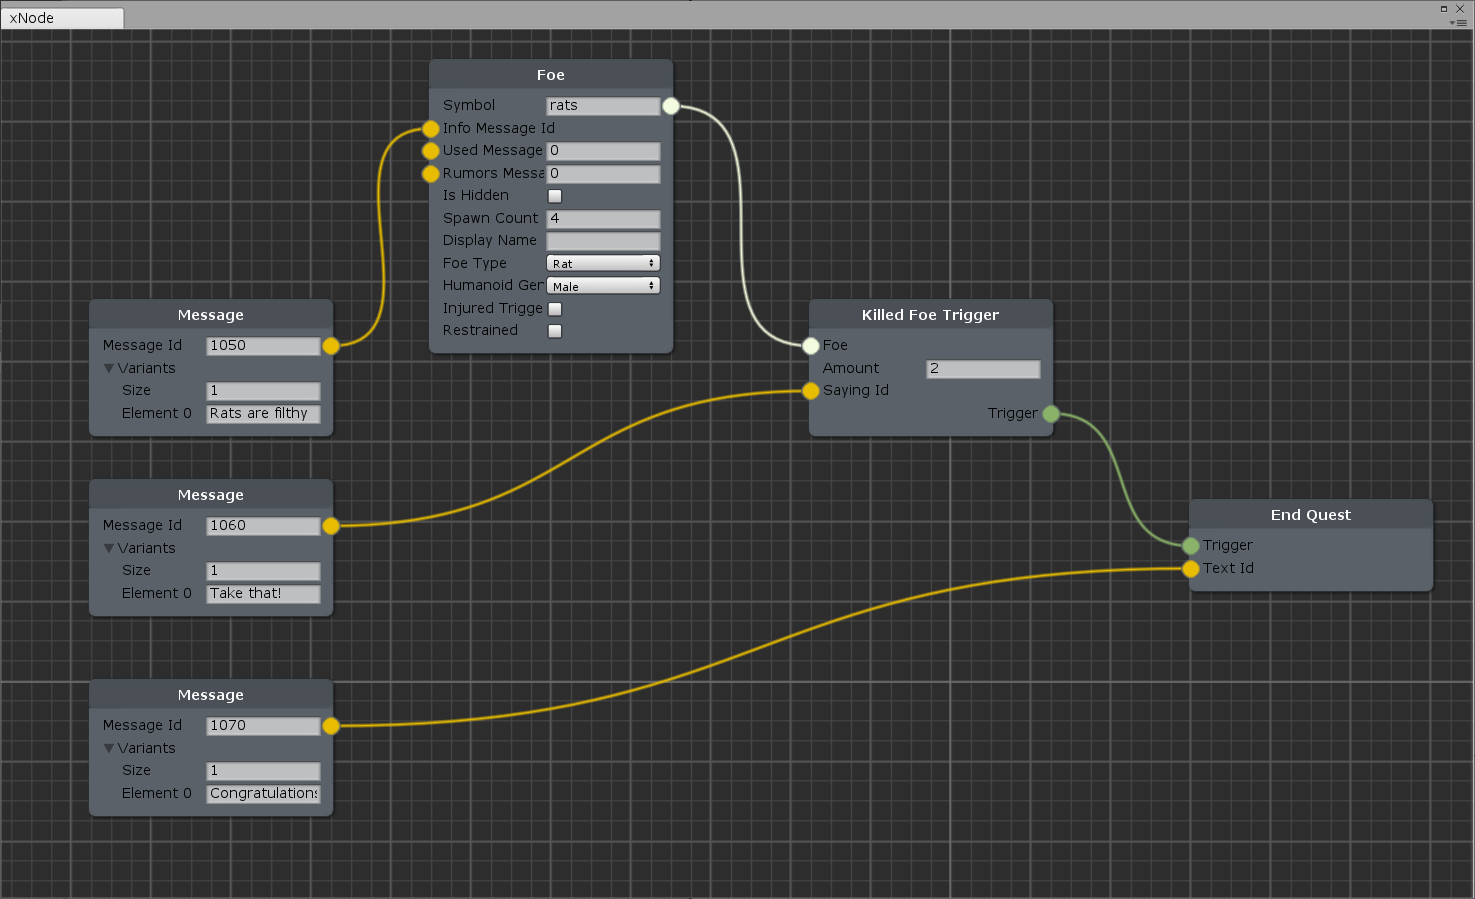Viewport: 1475px width, 899px height.
Task: Click the Foe Symbol output port
Action: click(x=671, y=106)
